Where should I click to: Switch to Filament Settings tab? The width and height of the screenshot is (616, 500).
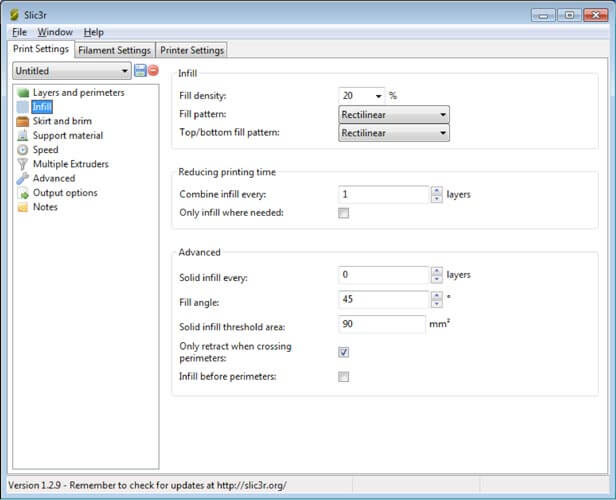114,50
